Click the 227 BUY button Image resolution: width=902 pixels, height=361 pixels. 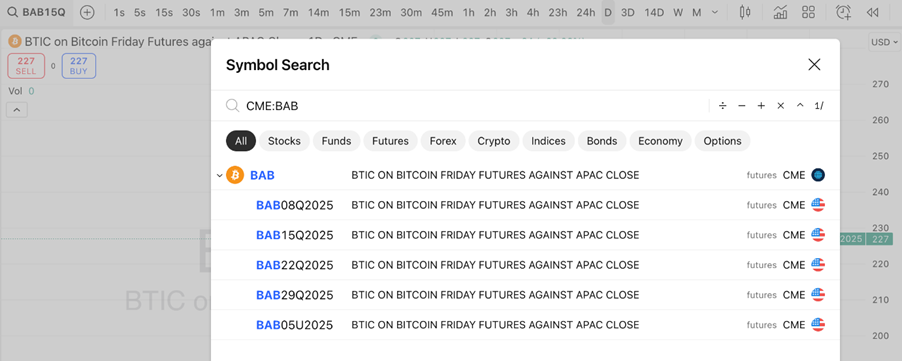click(x=79, y=66)
